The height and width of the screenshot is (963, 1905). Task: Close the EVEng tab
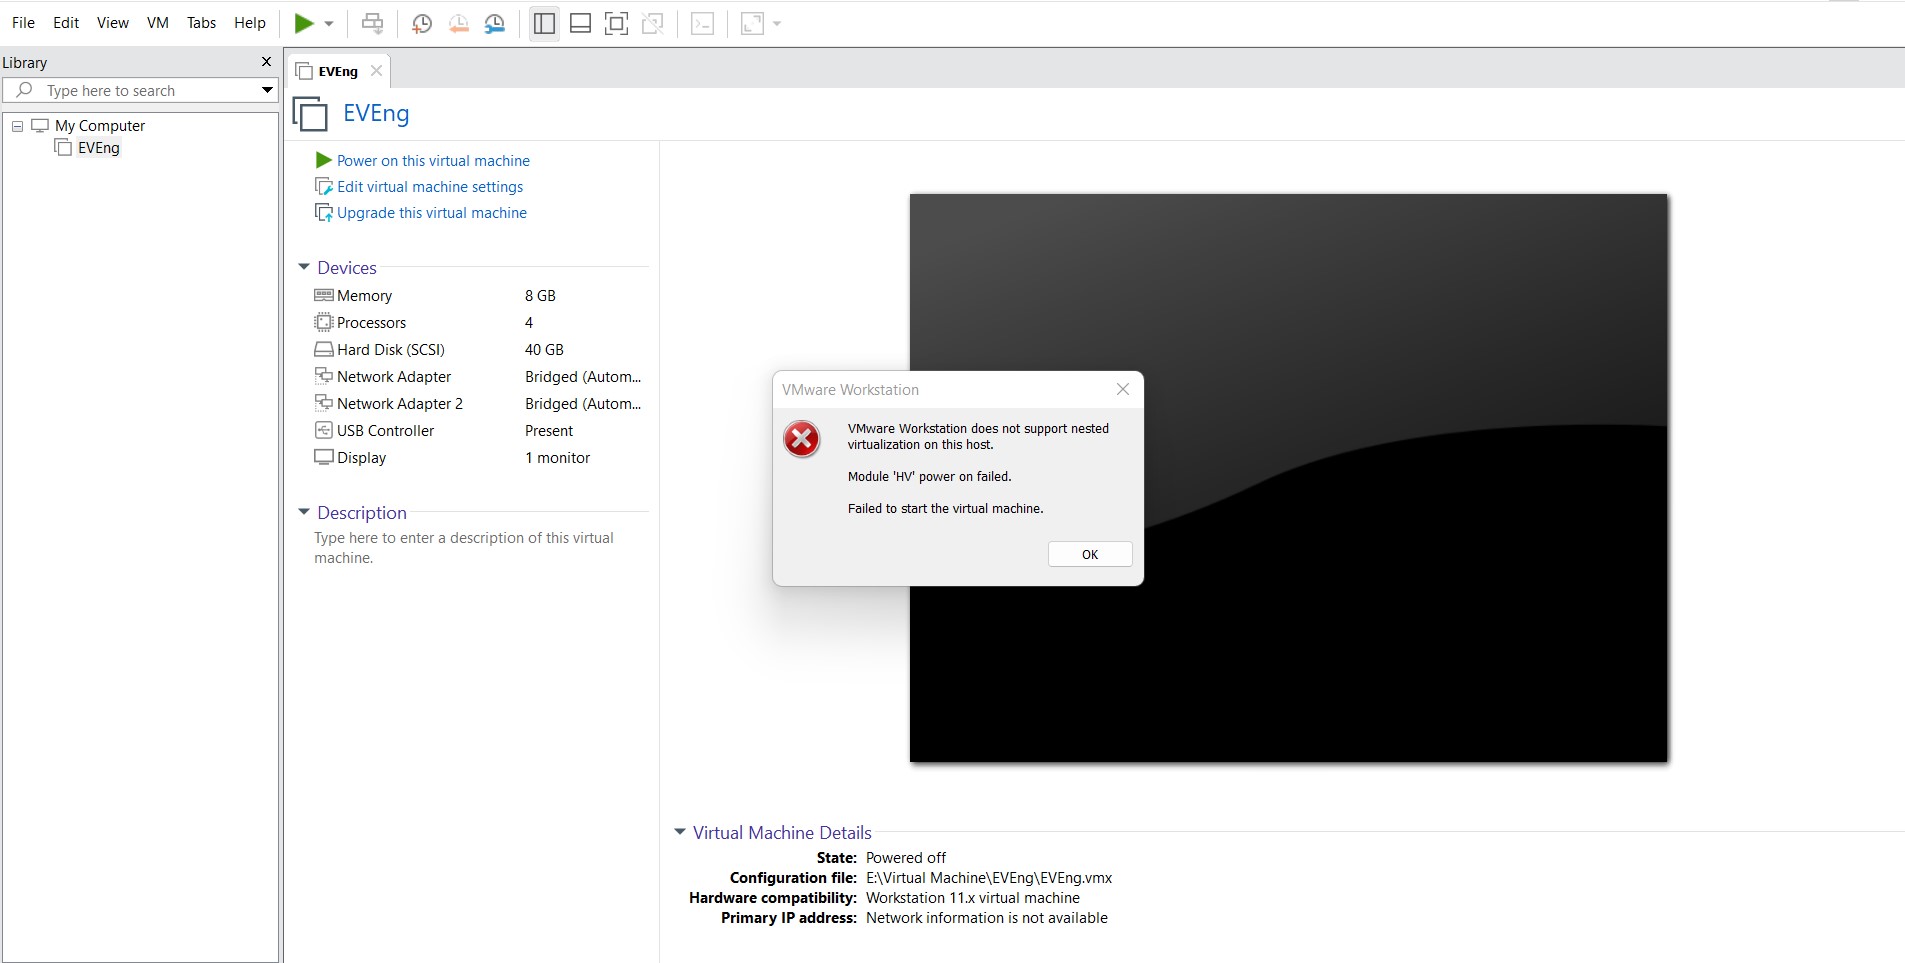point(376,71)
